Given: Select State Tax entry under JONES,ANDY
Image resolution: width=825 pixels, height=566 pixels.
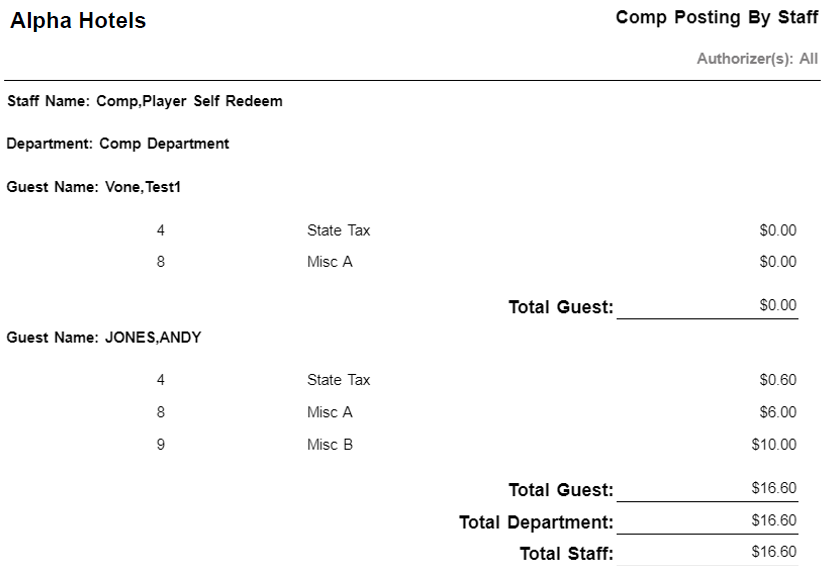Looking at the screenshot, I should click(x=476, y=380).
